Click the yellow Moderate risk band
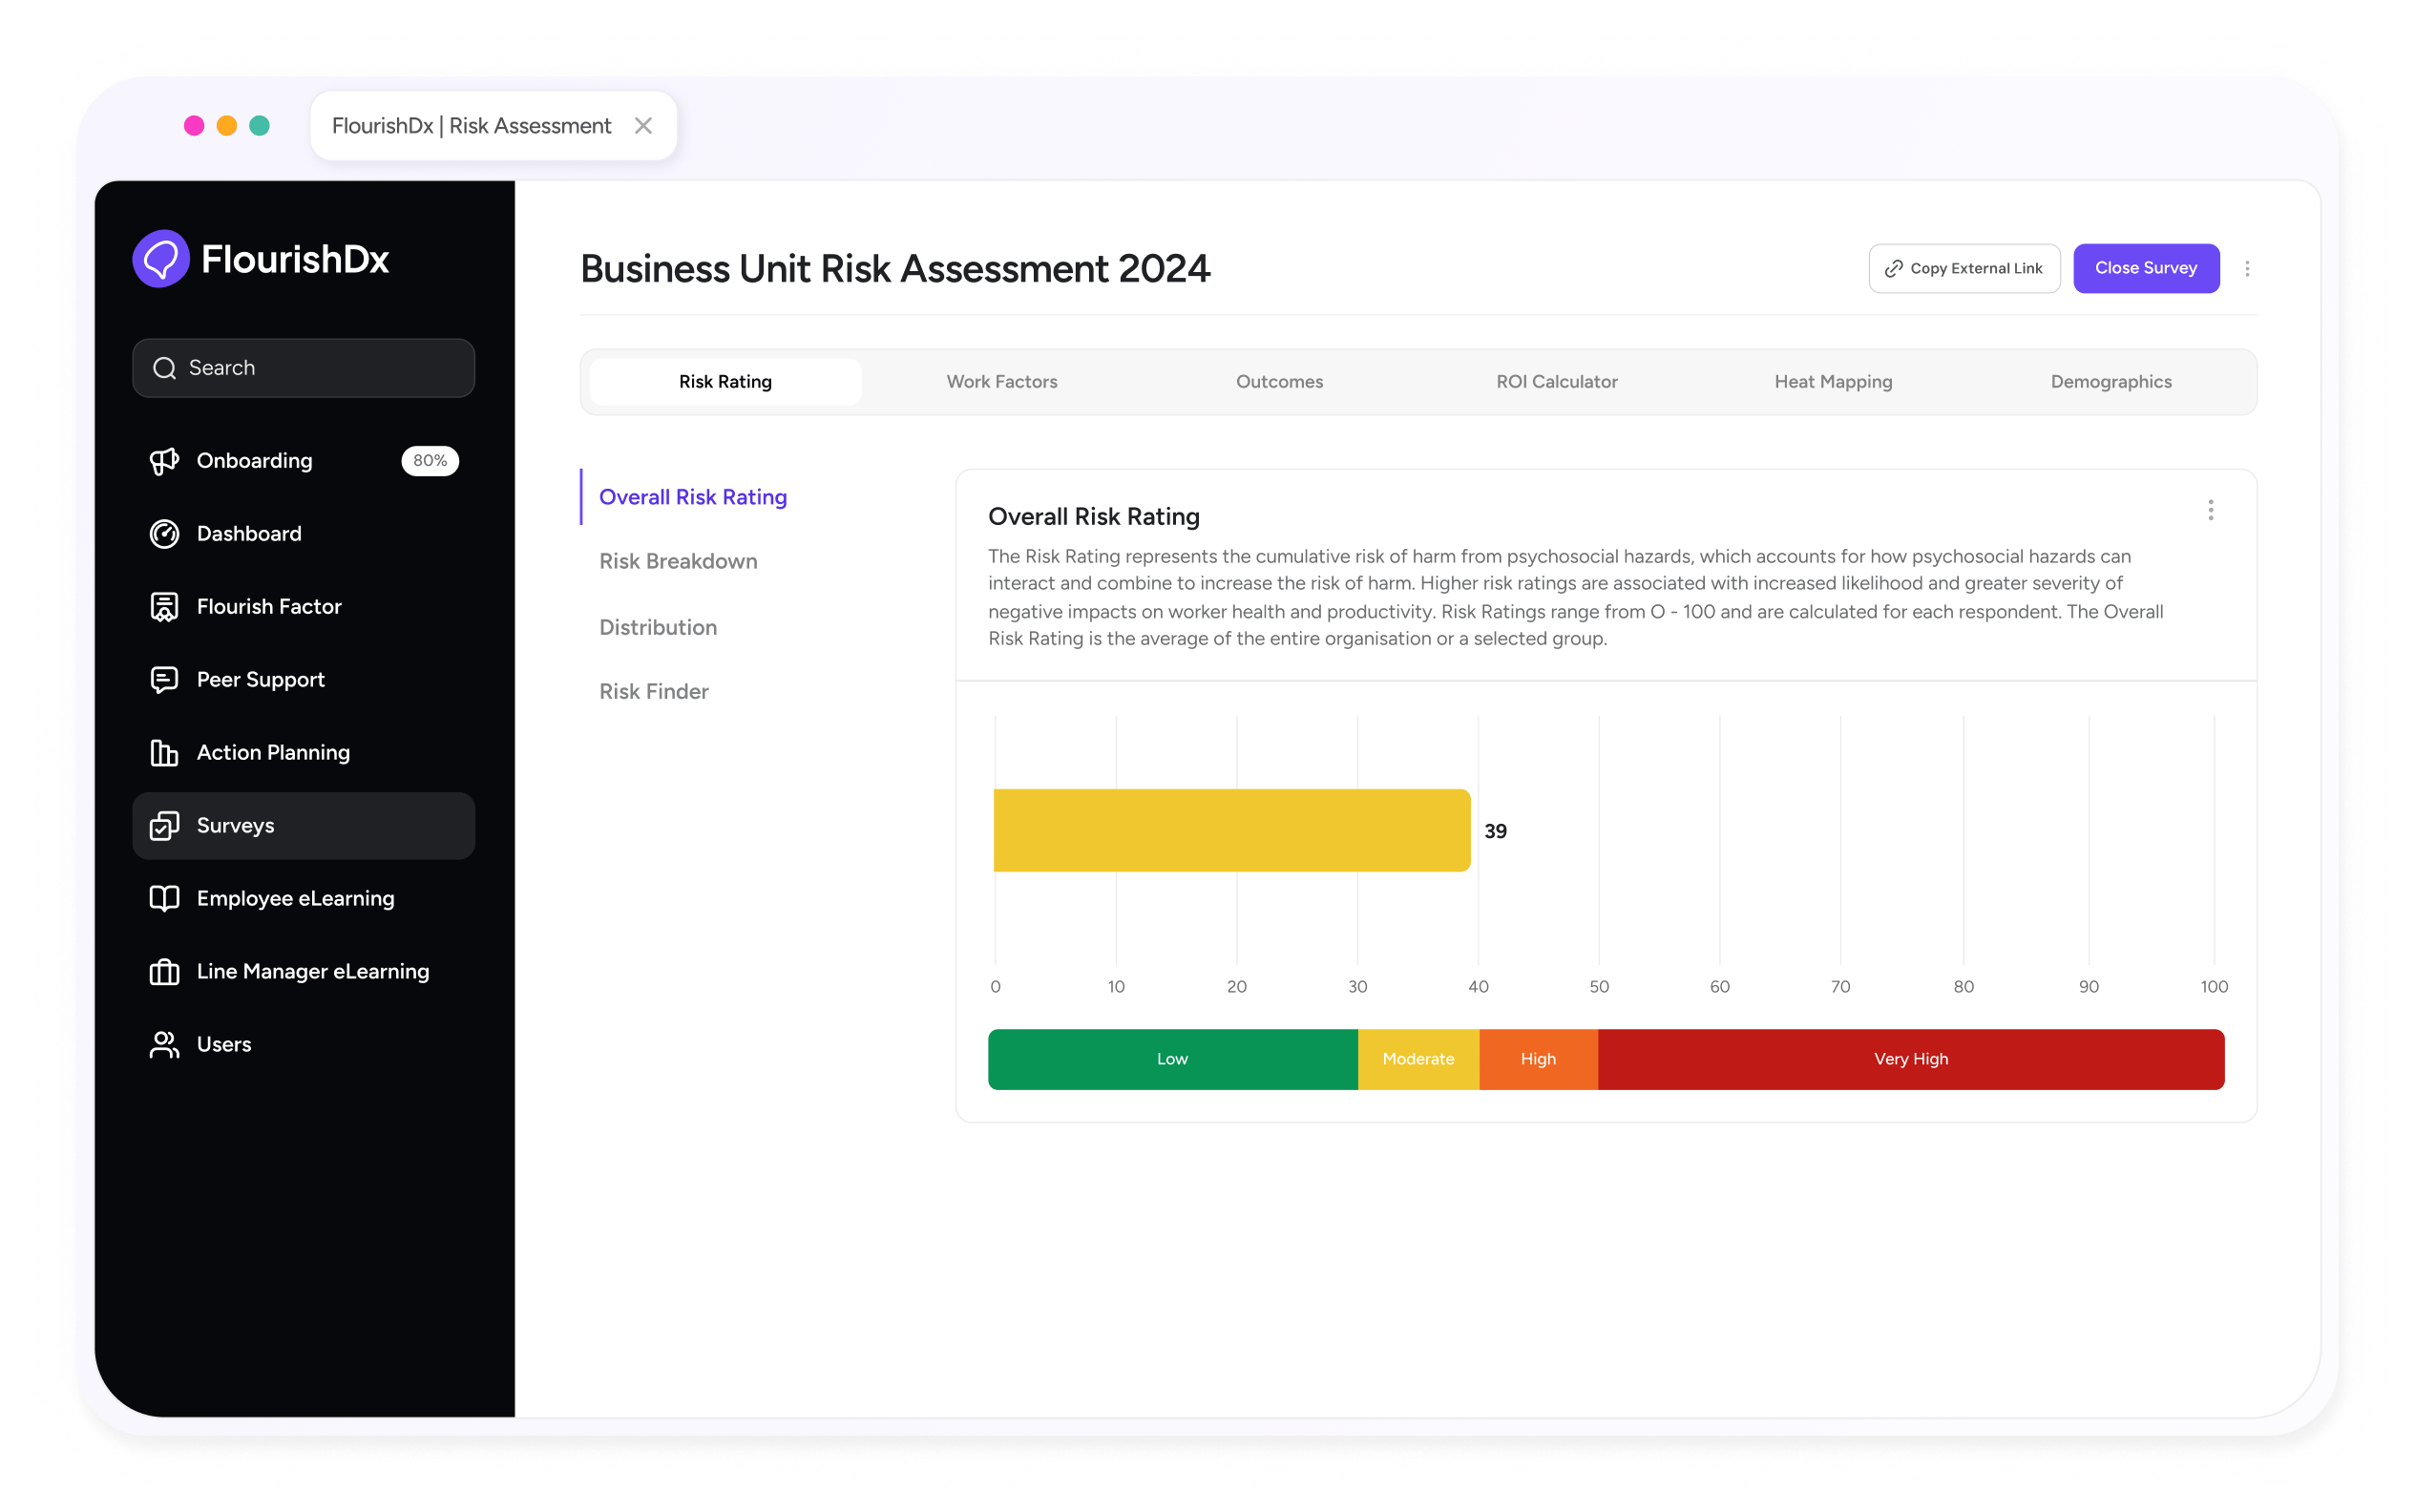This screenshot has height=1512, width=2415. (1418, 1059)
